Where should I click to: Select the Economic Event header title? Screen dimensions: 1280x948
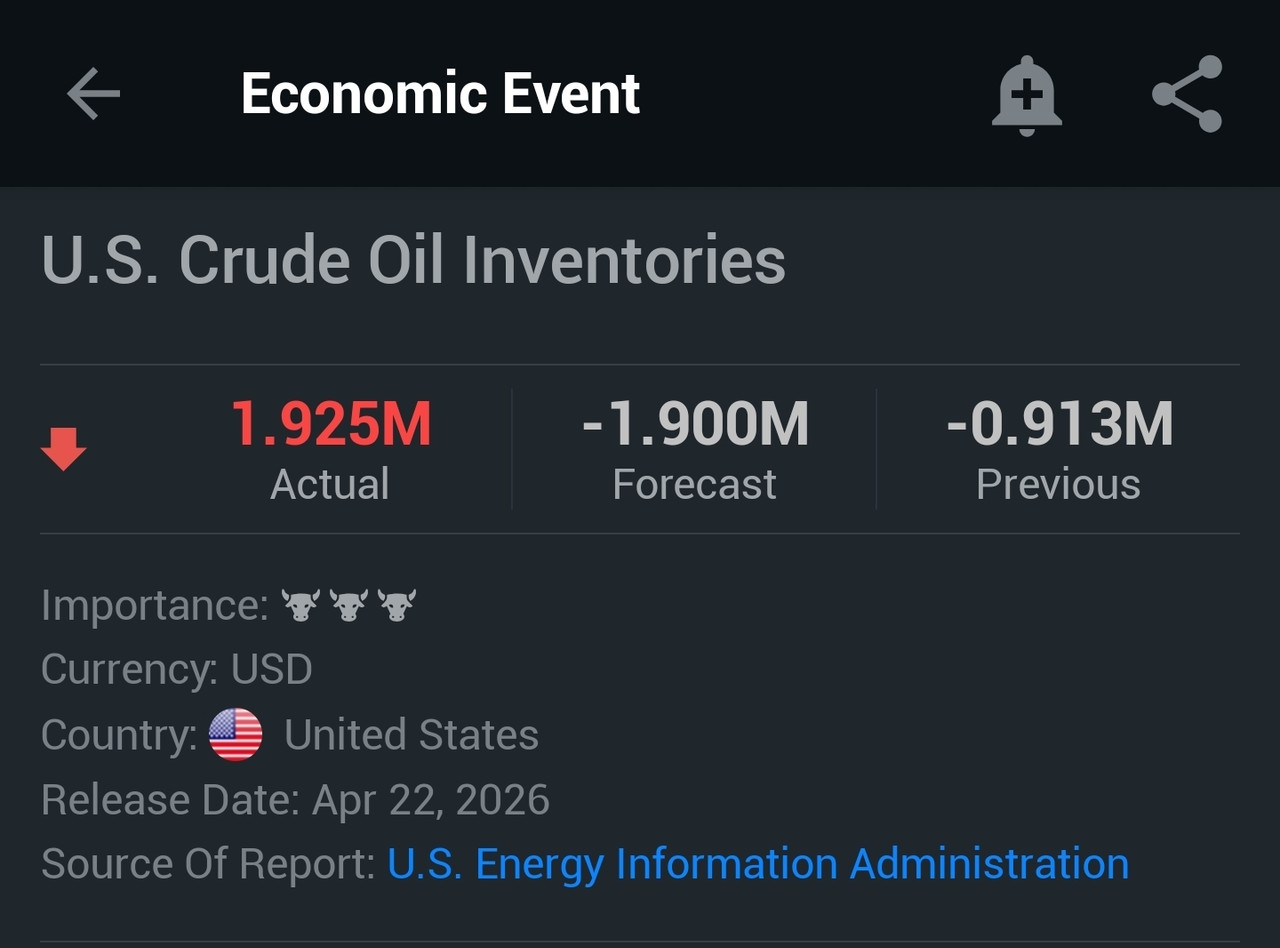[x=440, y=94]
